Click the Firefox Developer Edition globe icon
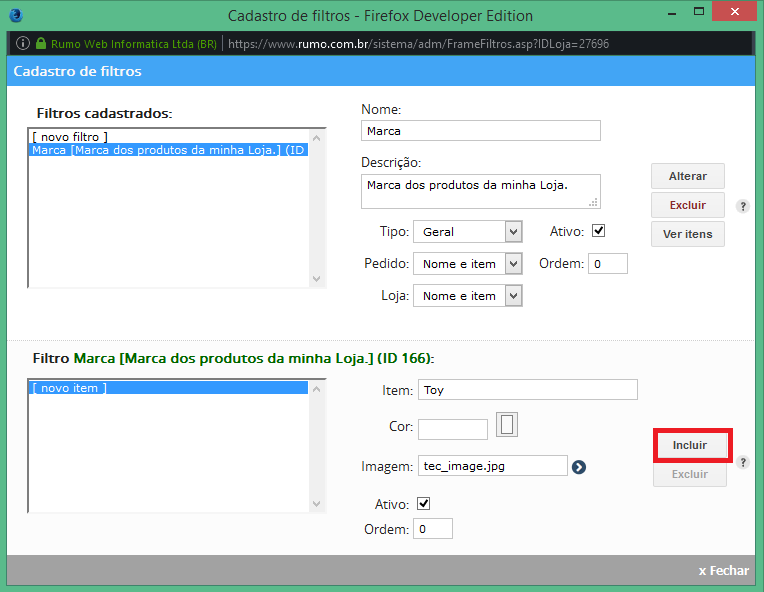 pos(16,15)
